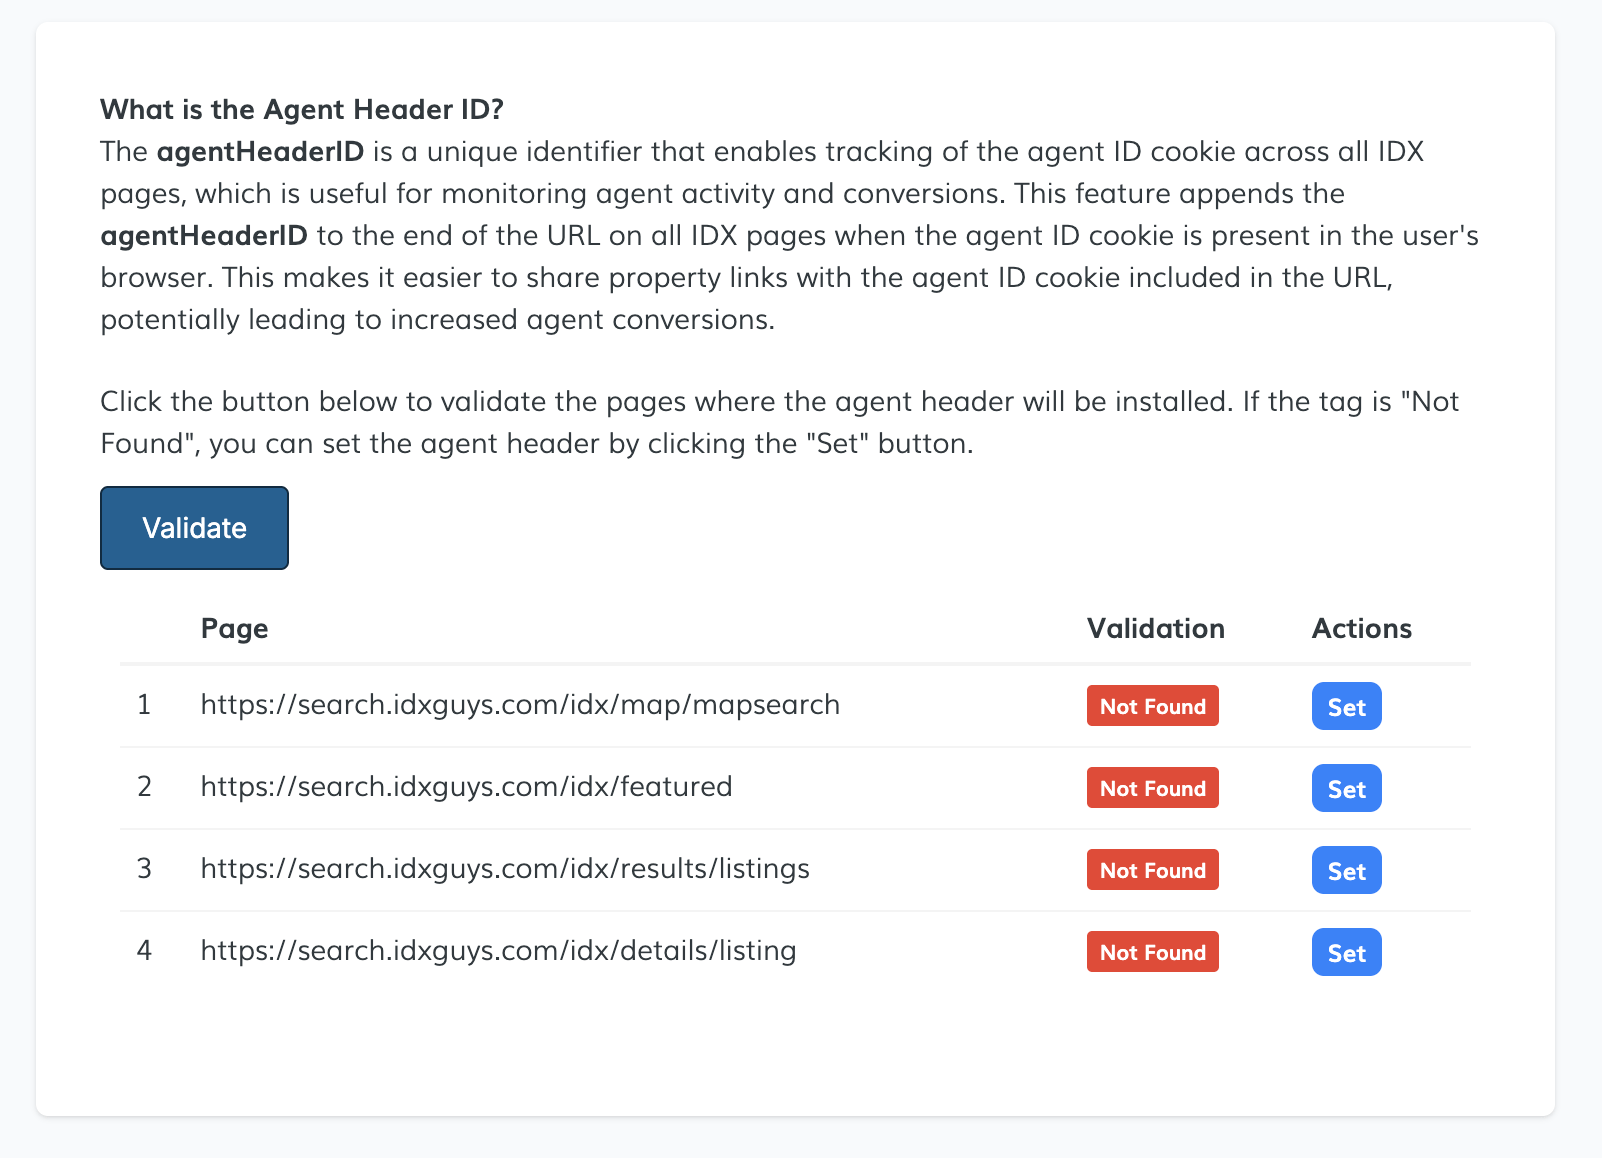Open the idx/details/listing URL
The height and width of the screenshot is (1158, 1602).
tap(498, 951)
